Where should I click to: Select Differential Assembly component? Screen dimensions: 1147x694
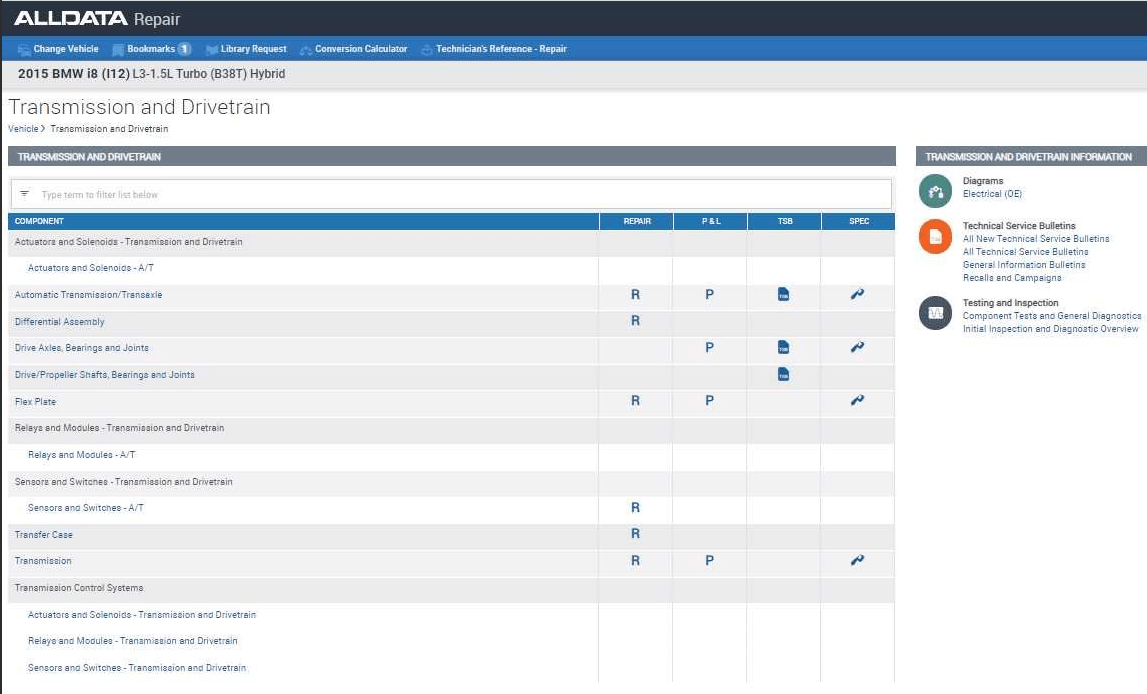[59, 322]
